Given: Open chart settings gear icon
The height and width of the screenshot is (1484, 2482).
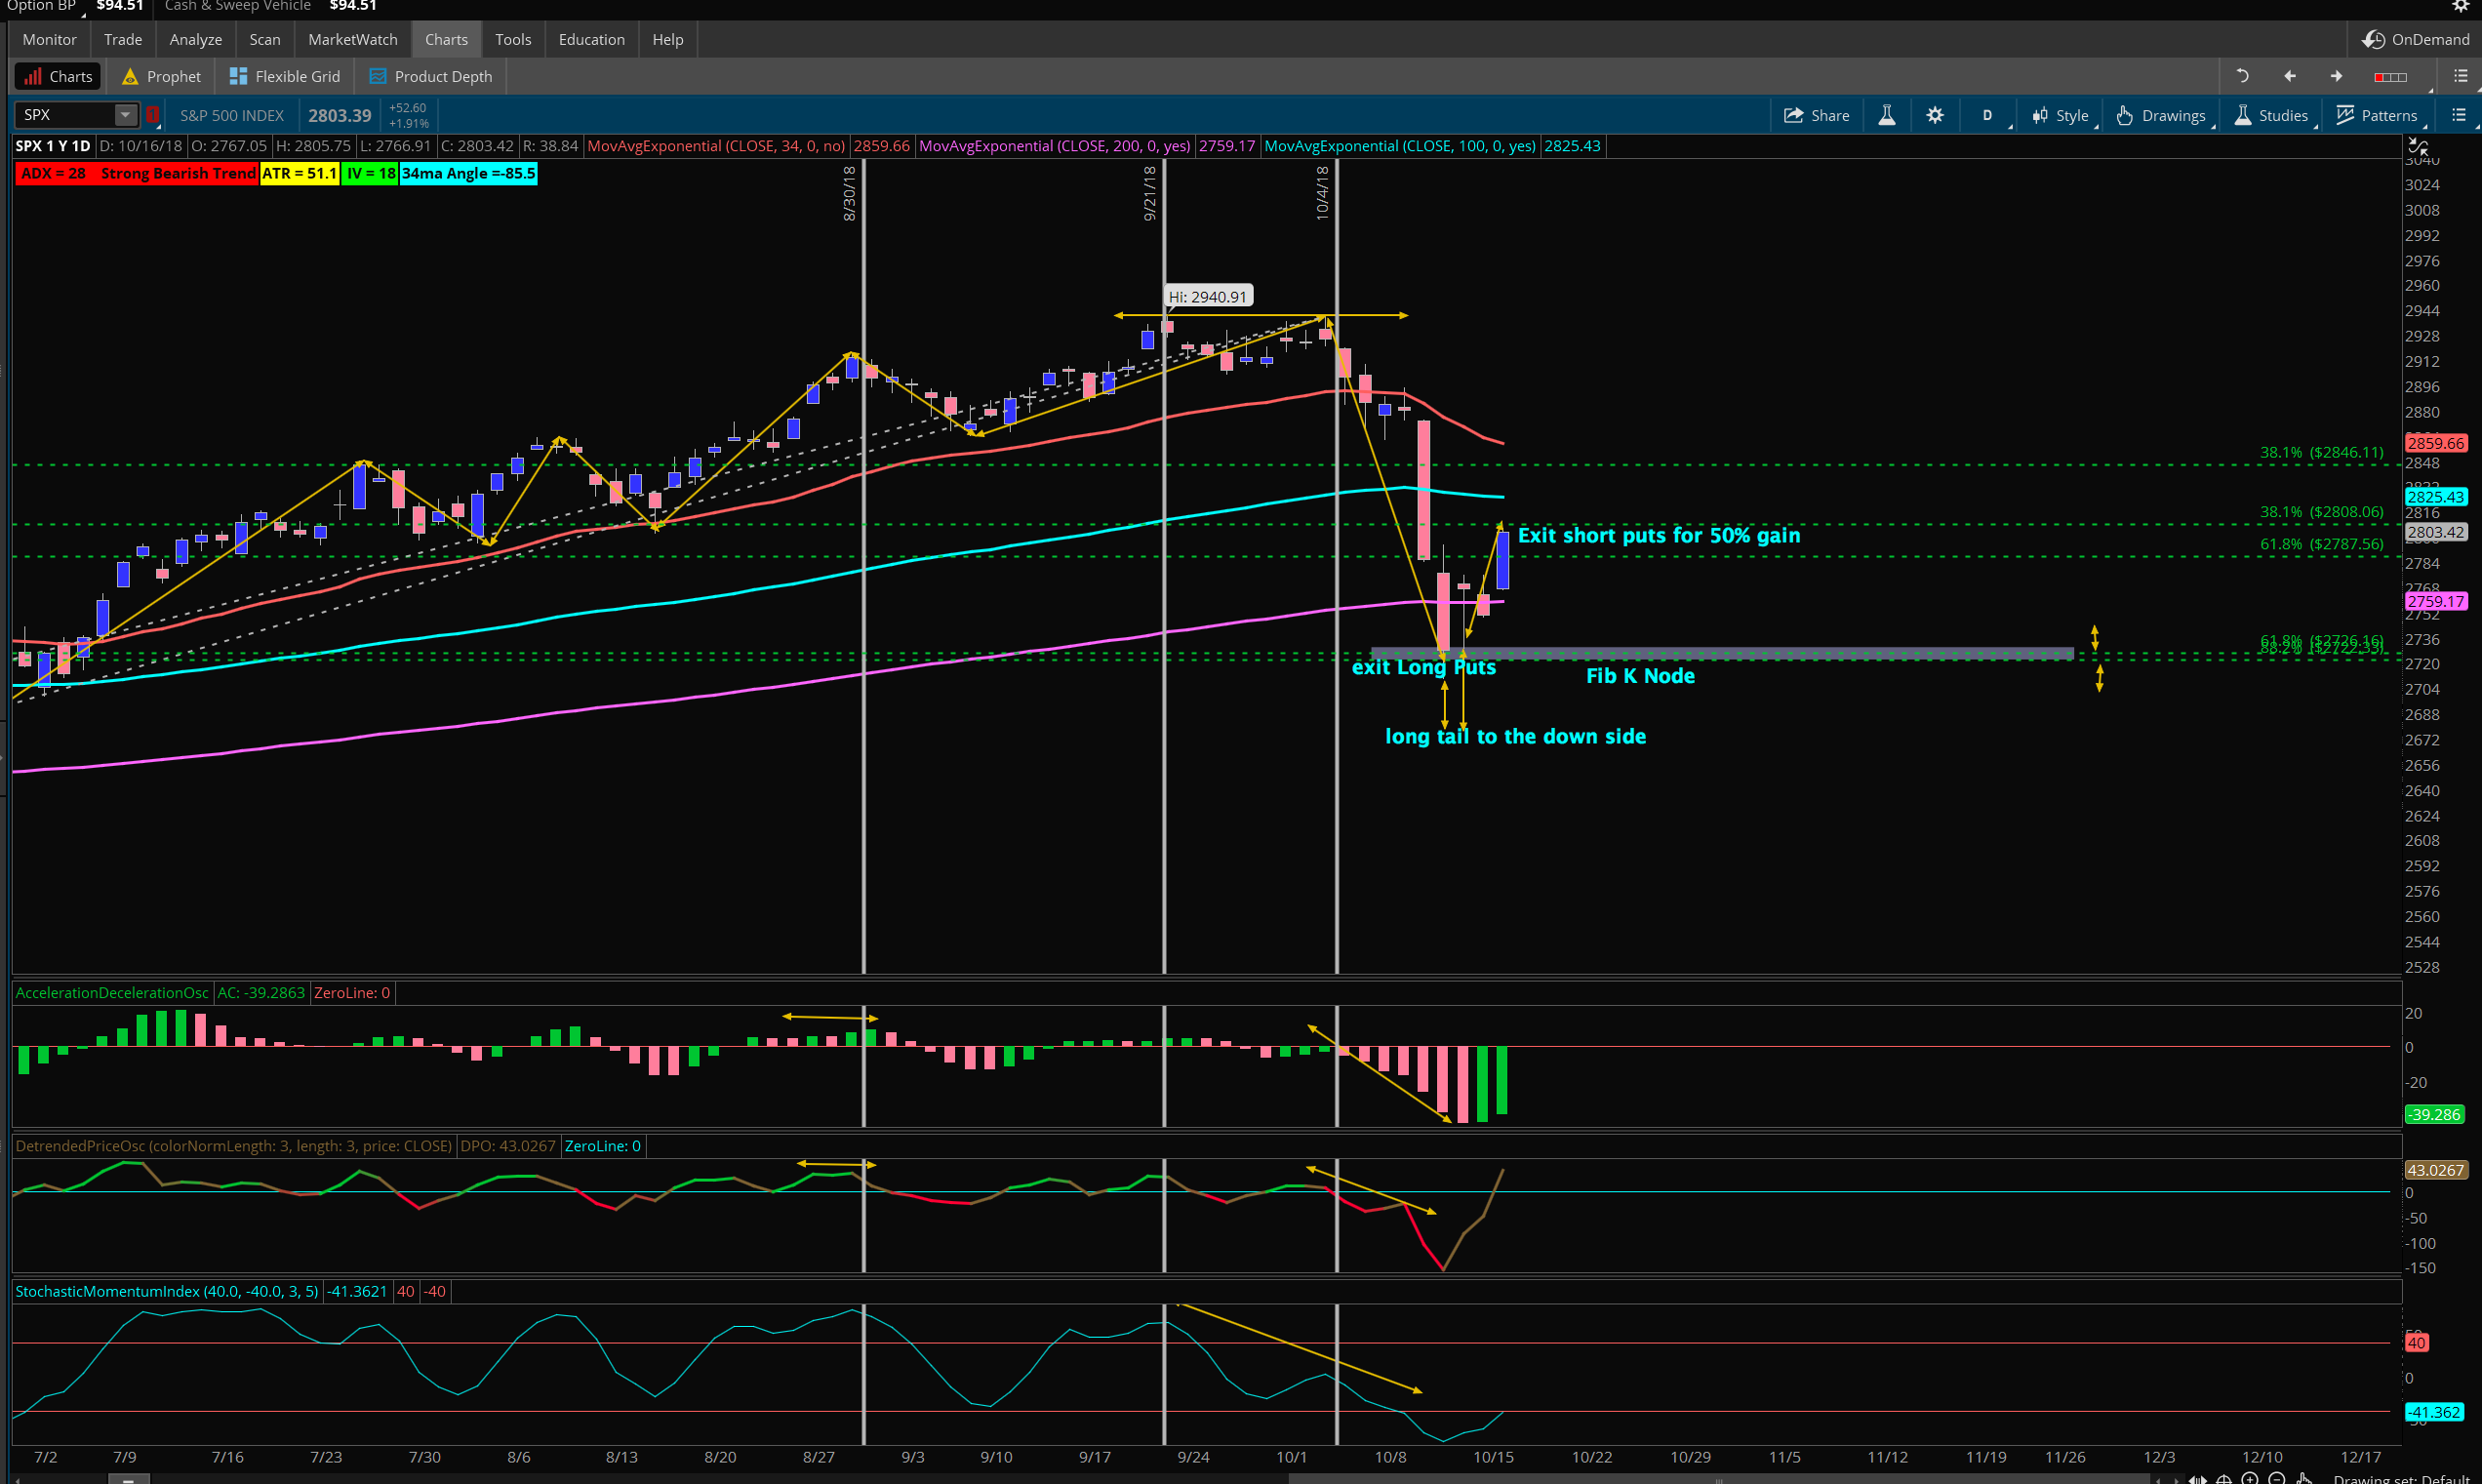Looking at the screenshot, I should coord(1935,115).
